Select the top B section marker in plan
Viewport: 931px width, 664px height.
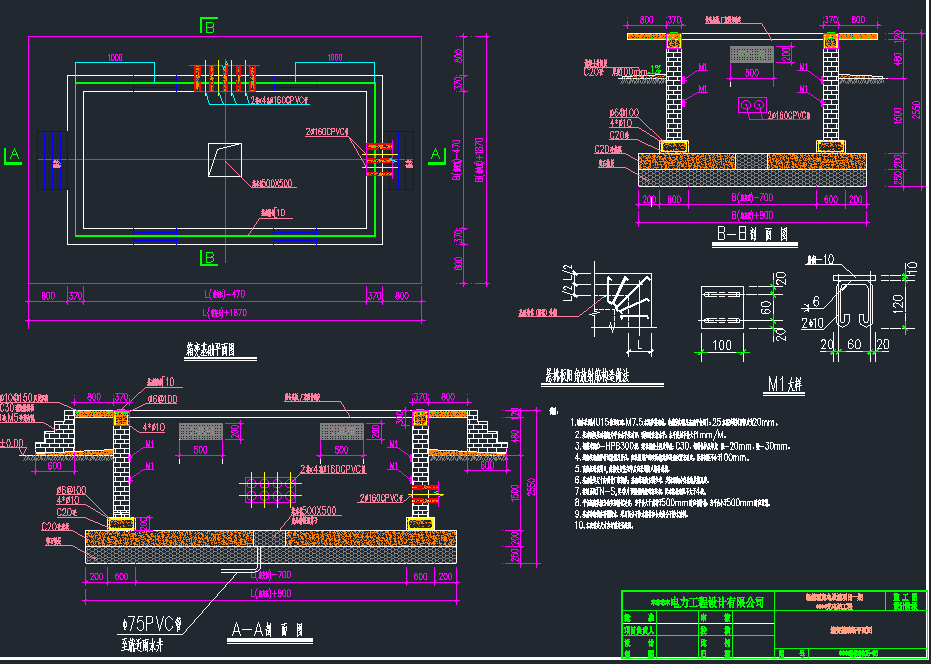point(210,27)
